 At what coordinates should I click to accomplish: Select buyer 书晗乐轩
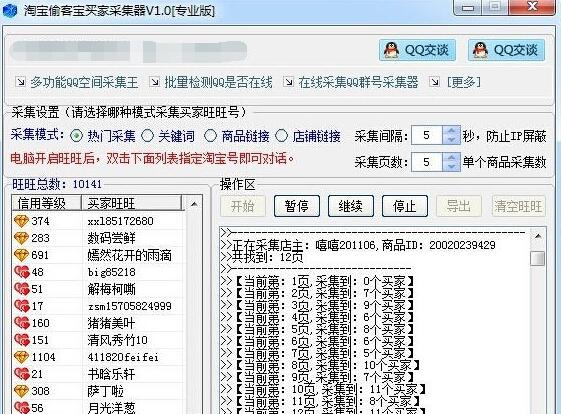coord(112,375)
